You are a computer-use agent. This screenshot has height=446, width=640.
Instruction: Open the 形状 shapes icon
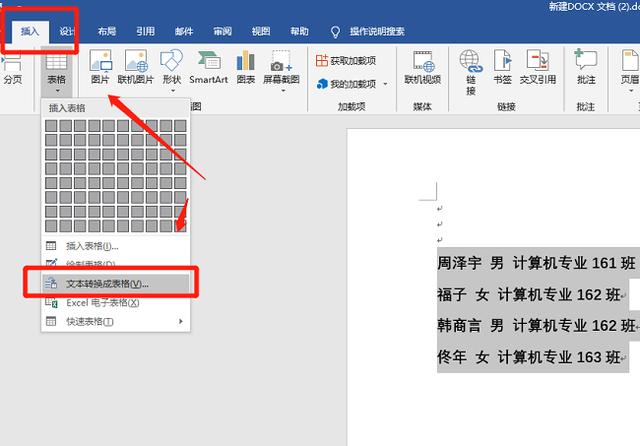coord(171,61)
